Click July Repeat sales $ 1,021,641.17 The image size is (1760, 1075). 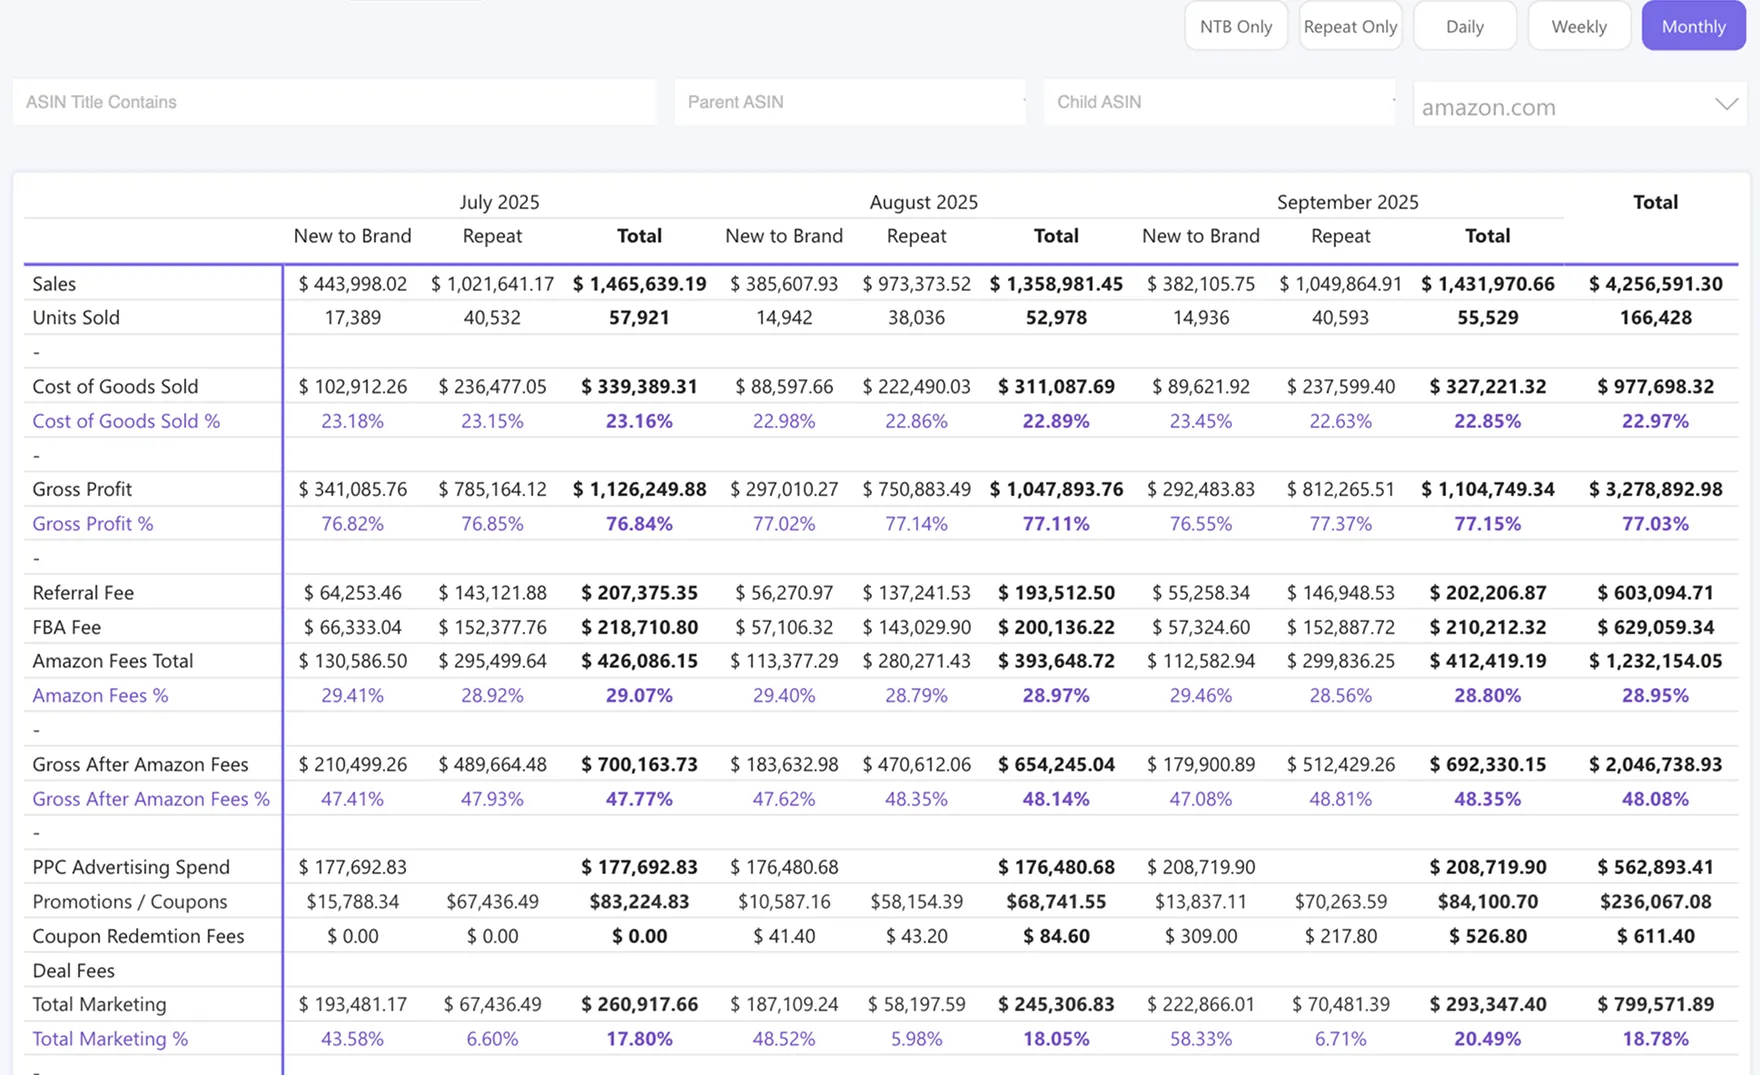click(492, 284)
